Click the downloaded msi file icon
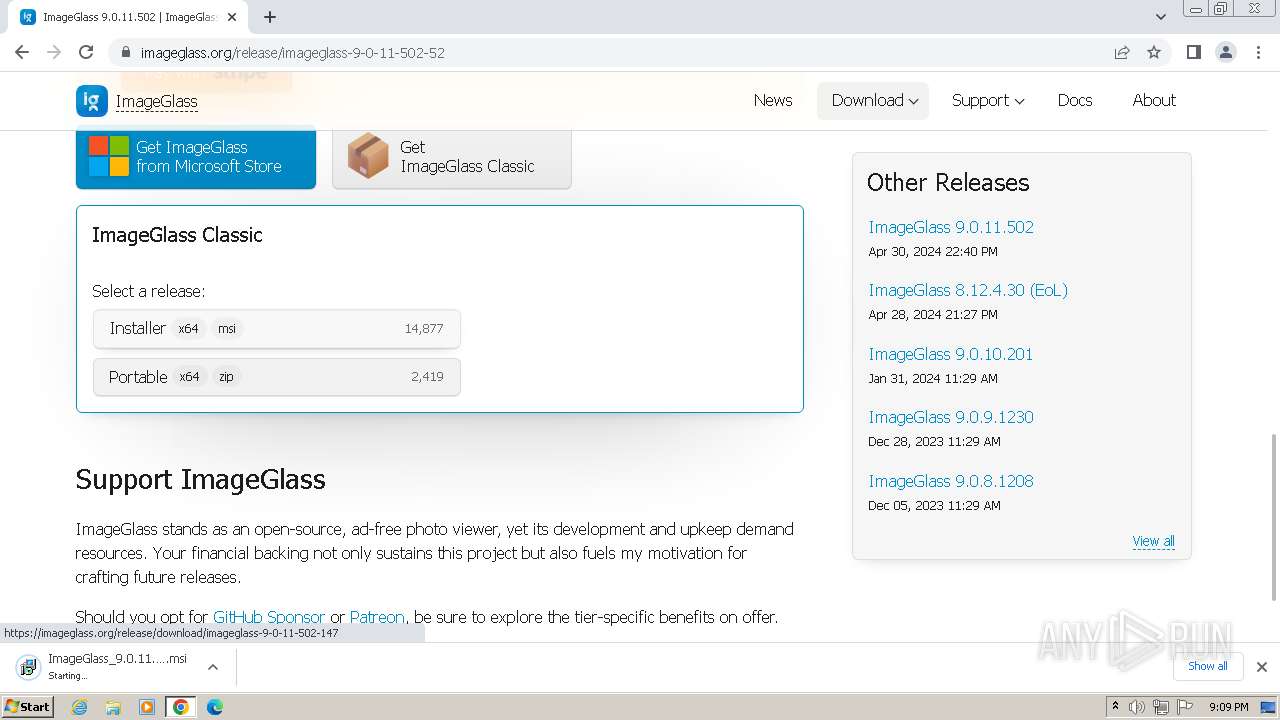 point(28,667)
